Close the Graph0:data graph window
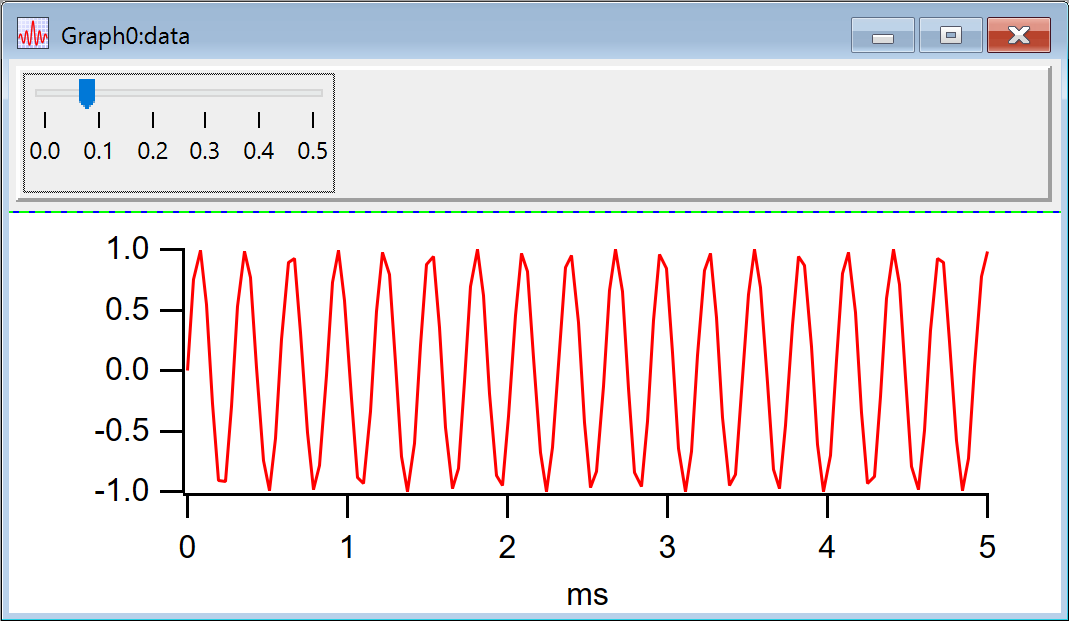The height and width of the screenshot is (621, 1069). pyautogui.click(x=1018, y=36)
